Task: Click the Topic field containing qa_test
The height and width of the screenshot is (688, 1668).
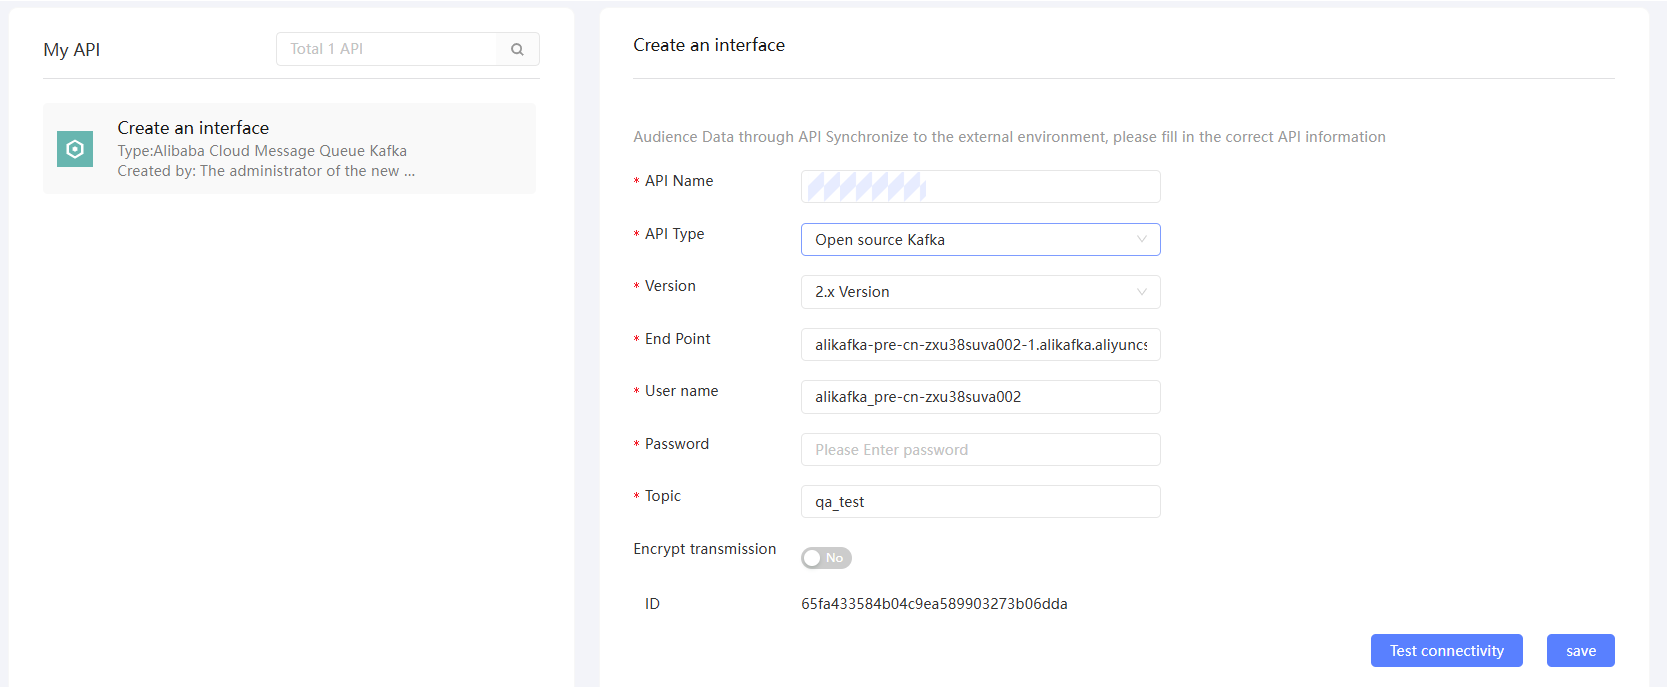Action: [980, 502]
